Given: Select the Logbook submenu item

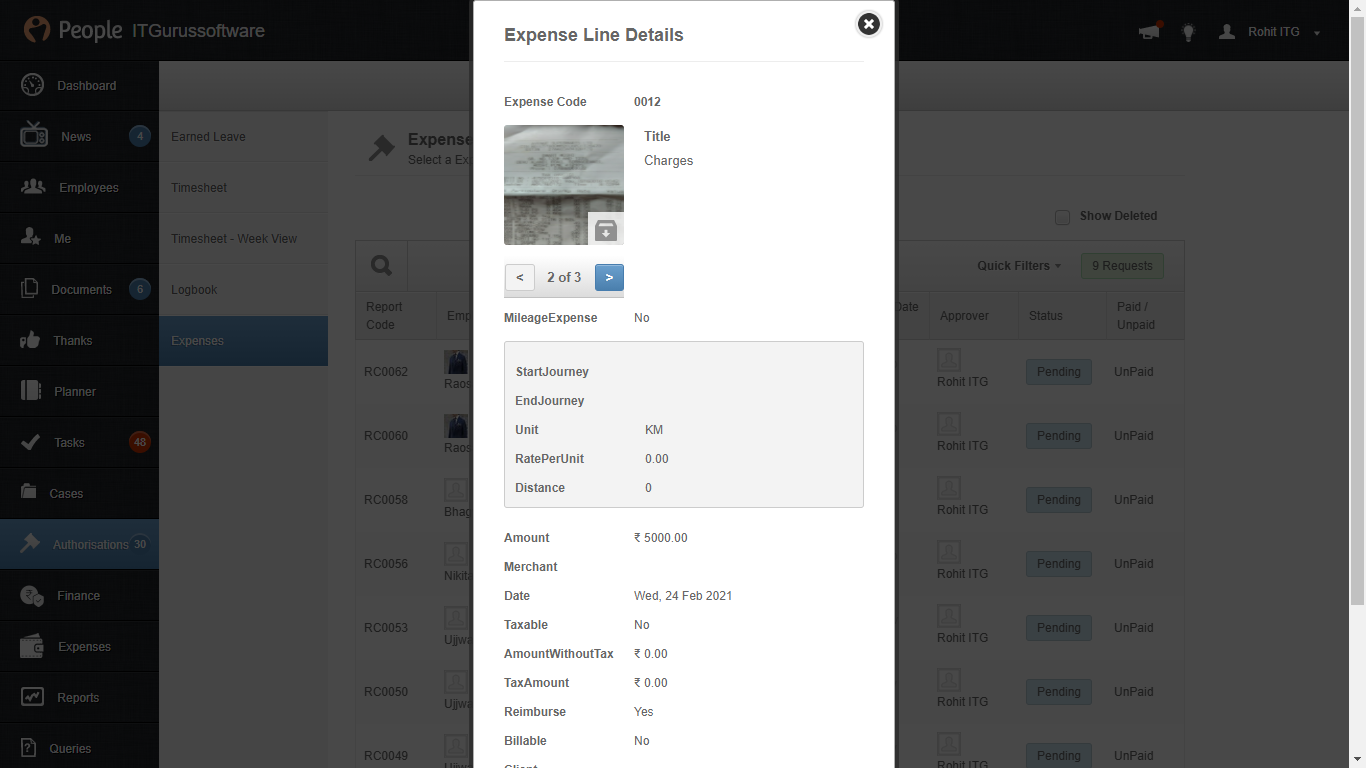Looking at the screenshot, I should tap(243, 289).
